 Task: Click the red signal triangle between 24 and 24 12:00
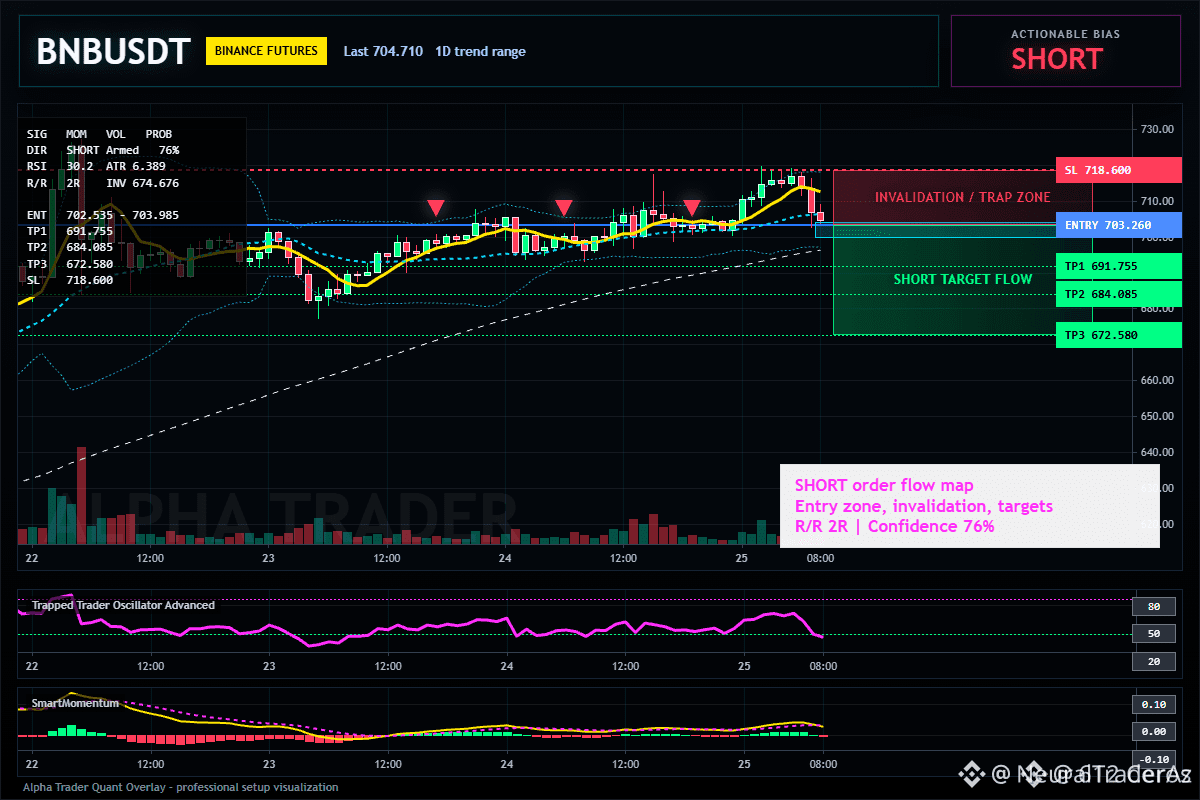564,208
